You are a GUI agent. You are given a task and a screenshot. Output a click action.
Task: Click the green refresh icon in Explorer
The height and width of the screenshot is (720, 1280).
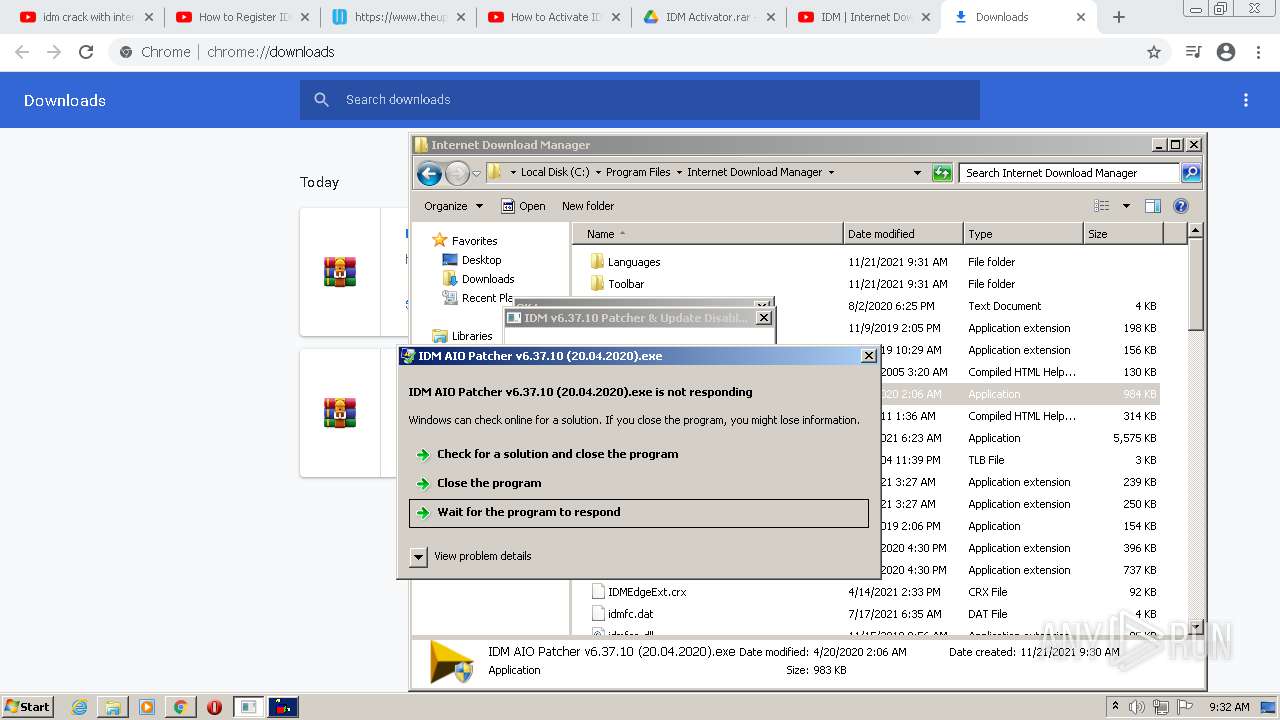(x=942, y=173)
